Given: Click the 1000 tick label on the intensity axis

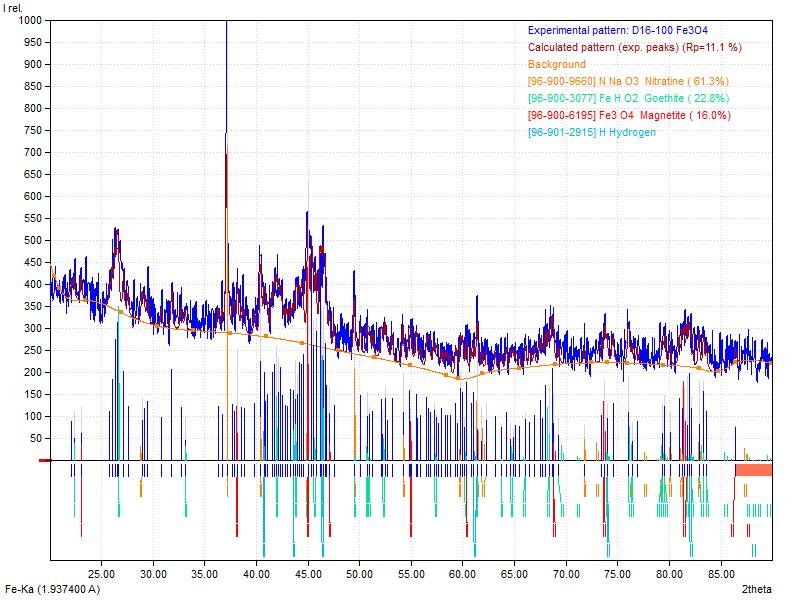Looking at the screenshot, I should coord(30,20).
